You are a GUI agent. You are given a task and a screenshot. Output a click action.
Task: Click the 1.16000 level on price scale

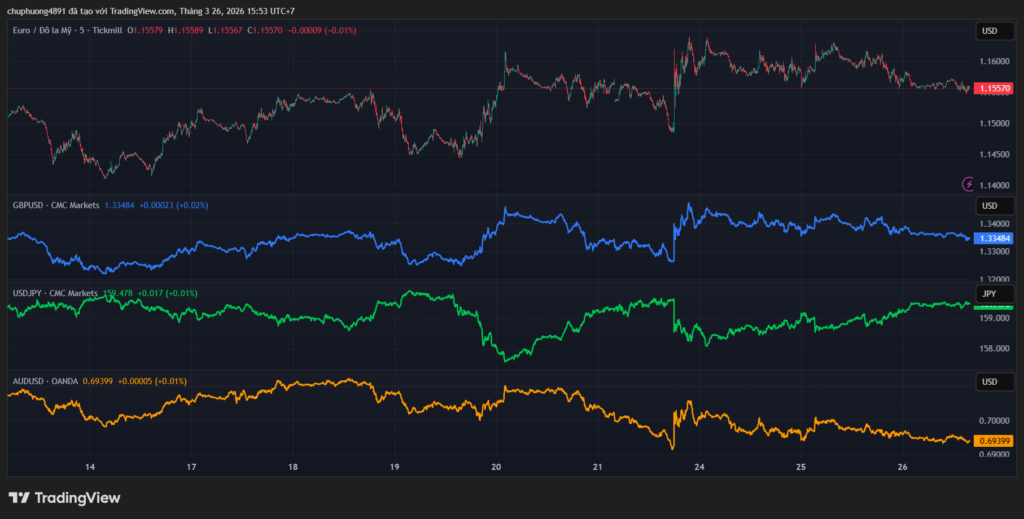tap(994, 62)
